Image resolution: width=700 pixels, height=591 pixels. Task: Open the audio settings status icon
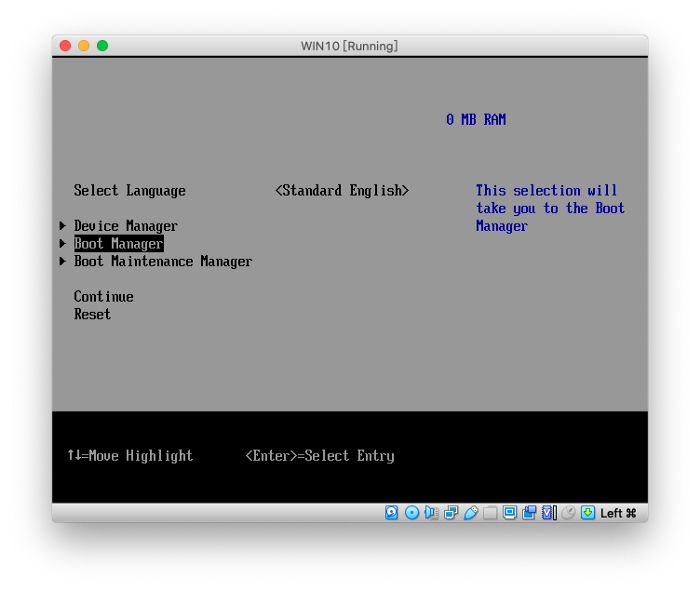[x=431, y=513]
